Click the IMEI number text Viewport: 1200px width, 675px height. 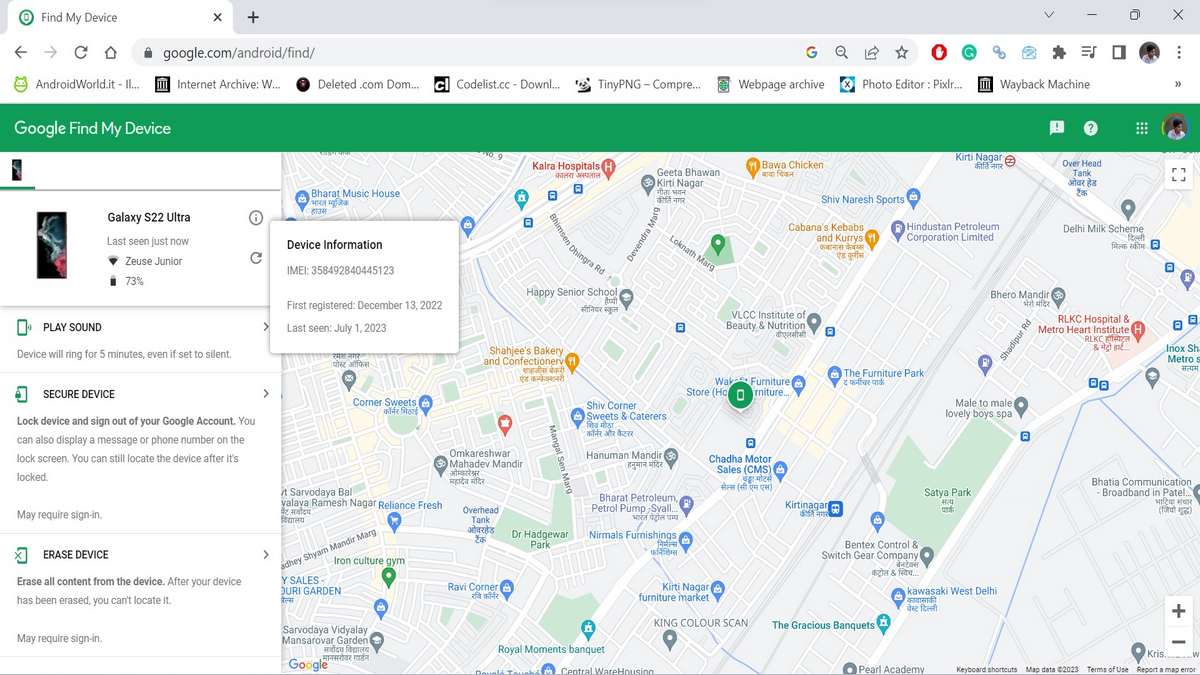tap(340, 270)
